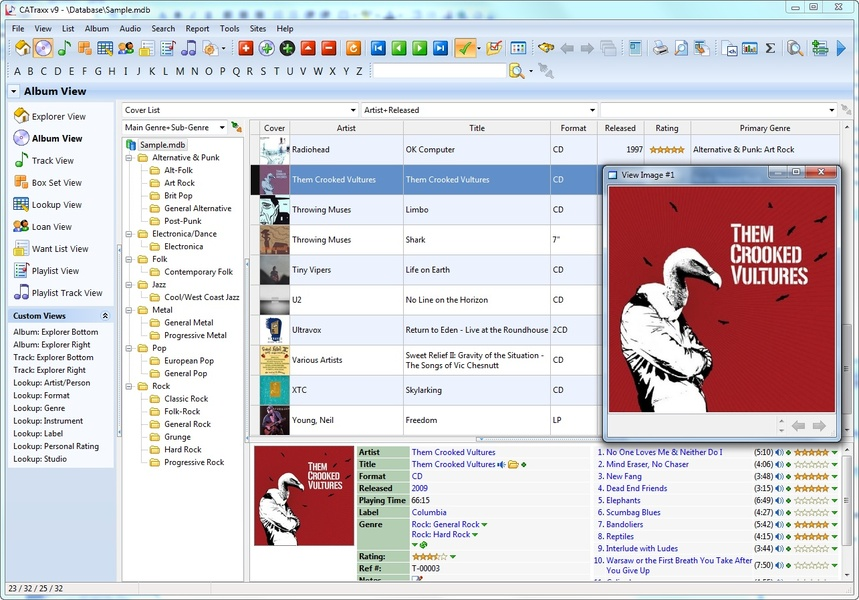The height and width of the screenshot is (600, 859).
Task: Click the sigma statistics toolbar icon
Action: point(769,47)
